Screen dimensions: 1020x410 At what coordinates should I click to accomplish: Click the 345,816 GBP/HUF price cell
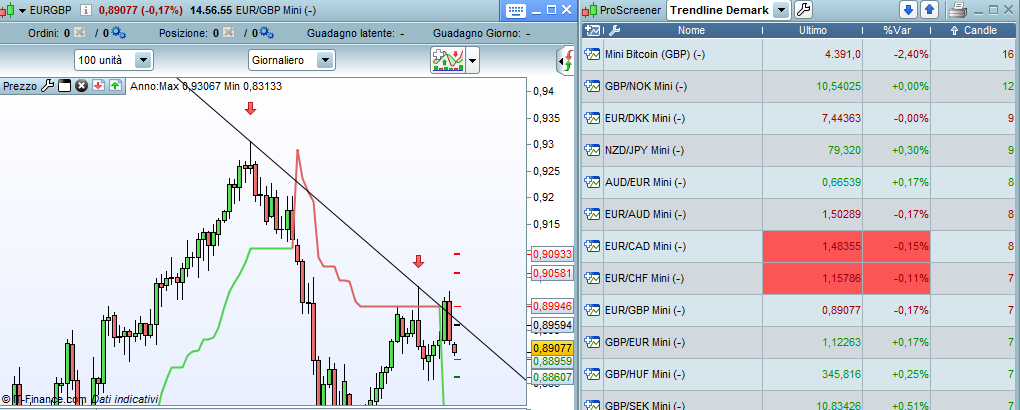813,374
